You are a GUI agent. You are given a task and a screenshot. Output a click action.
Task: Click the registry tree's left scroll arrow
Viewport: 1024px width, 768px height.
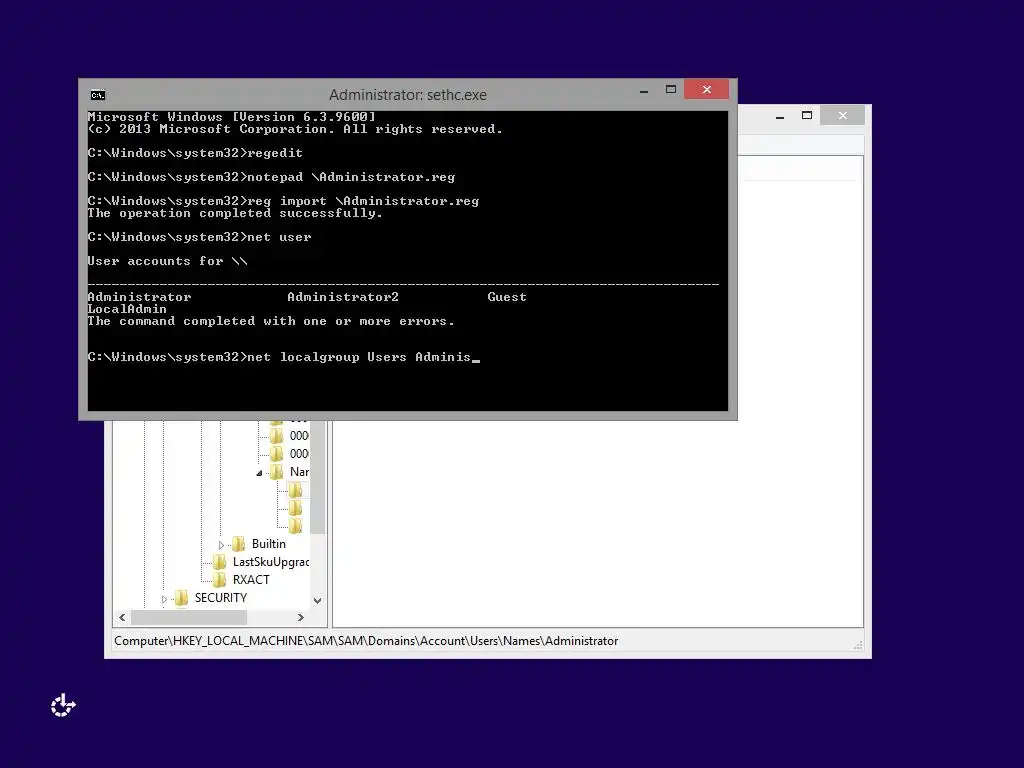pos(122,617)
